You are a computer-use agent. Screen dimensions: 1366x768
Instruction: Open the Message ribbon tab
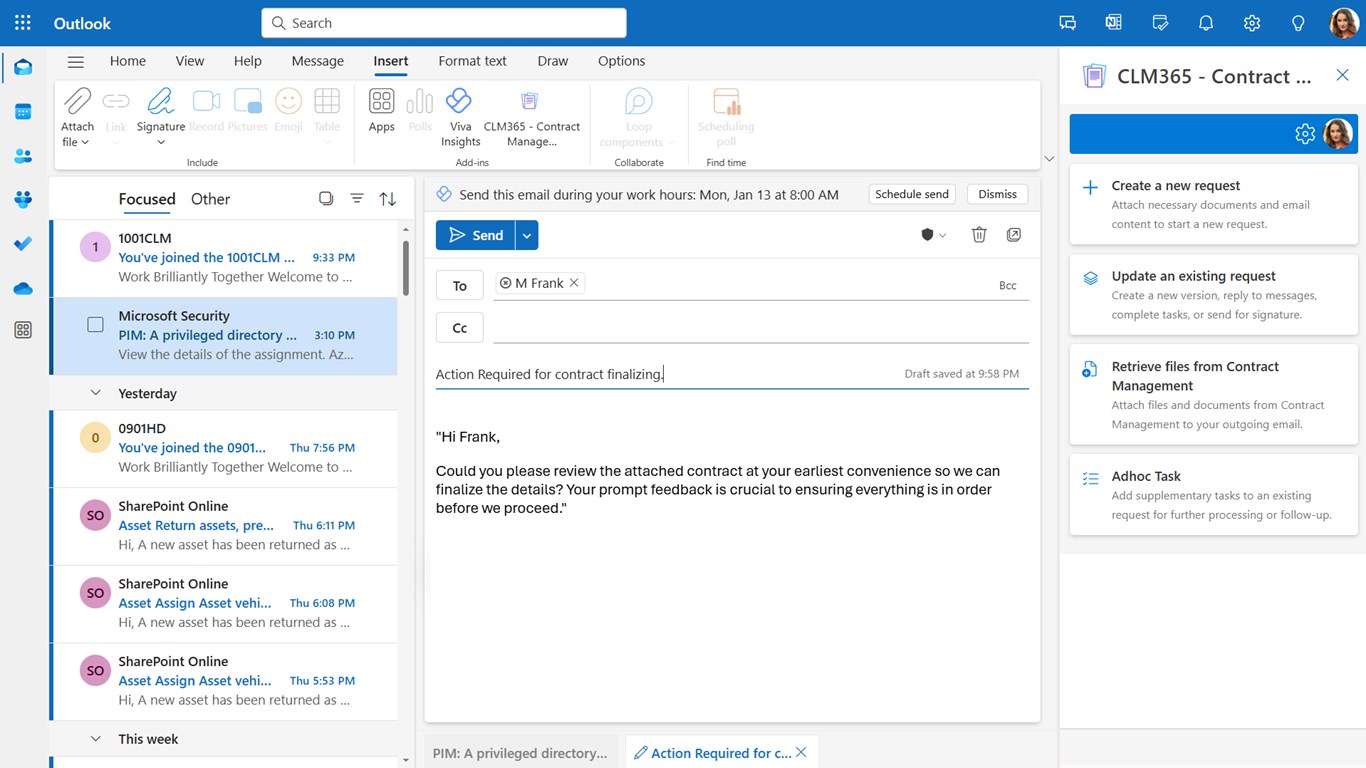318,61
